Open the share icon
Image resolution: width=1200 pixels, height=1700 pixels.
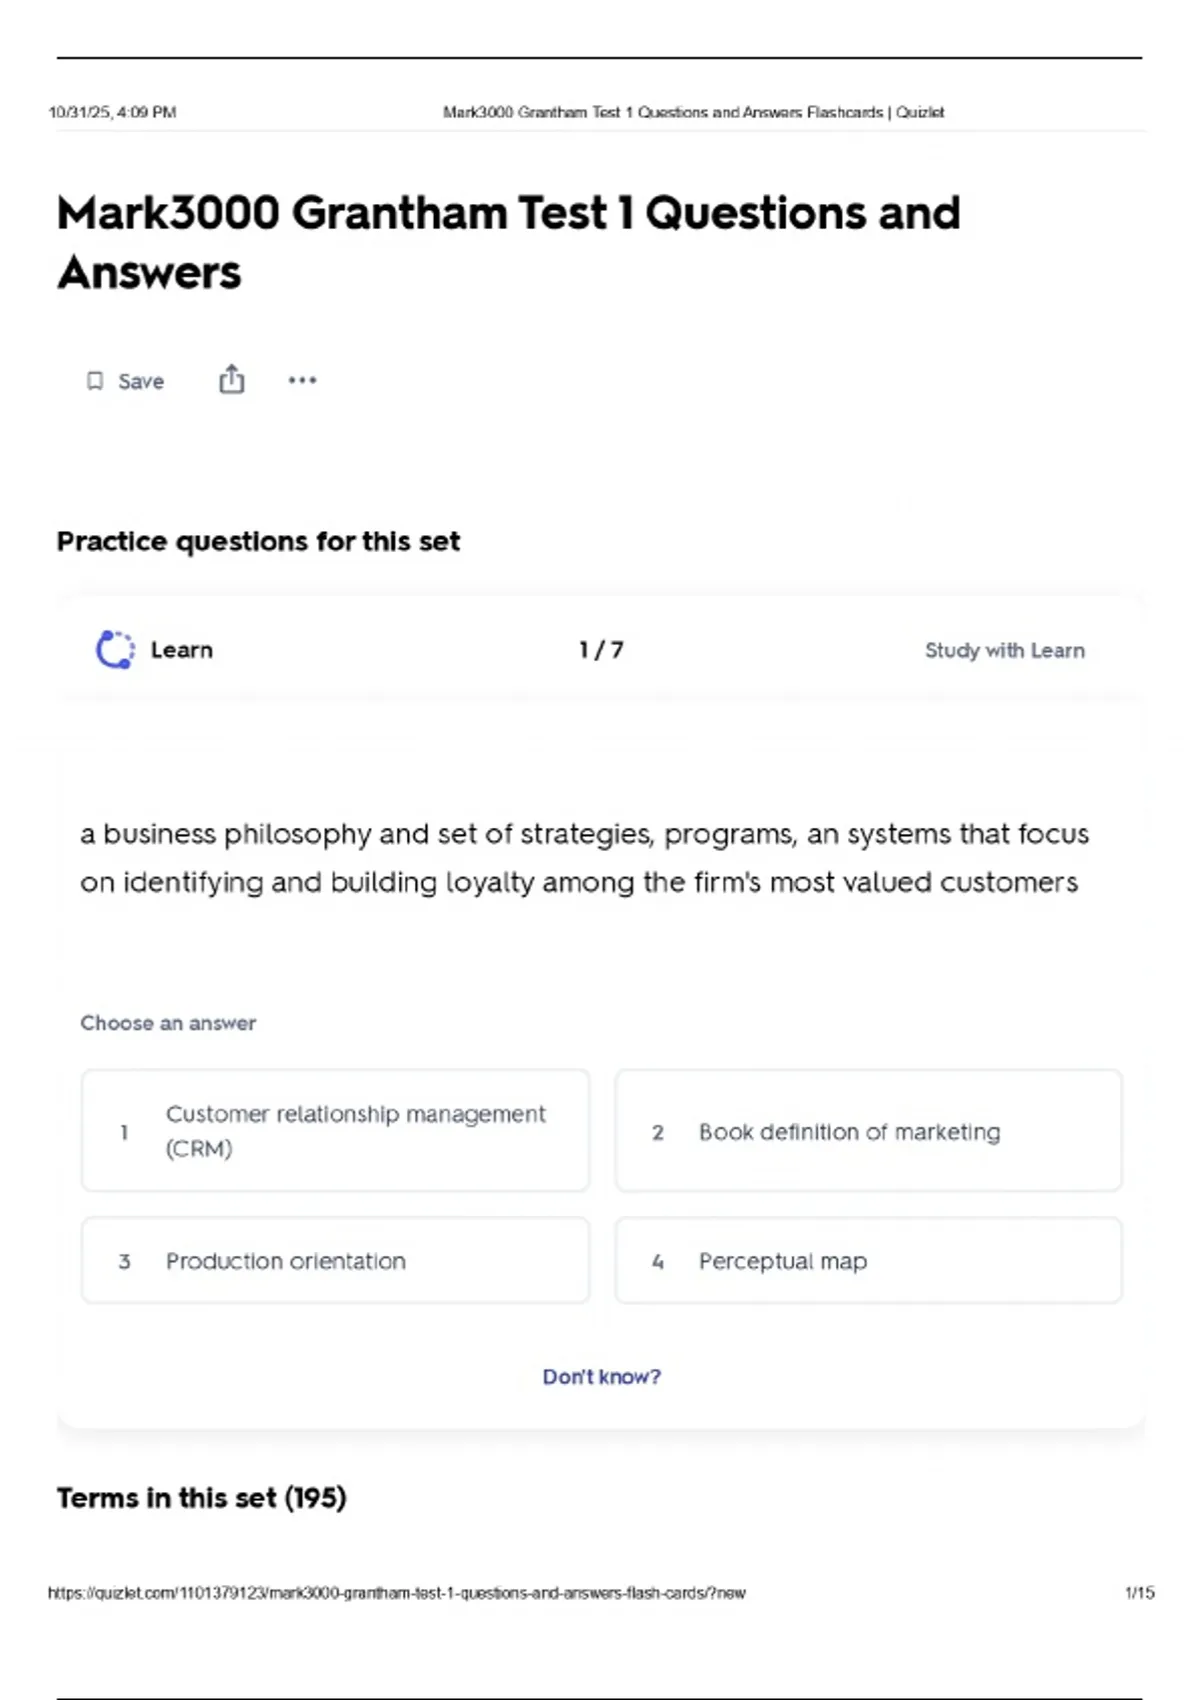[231, 379]
